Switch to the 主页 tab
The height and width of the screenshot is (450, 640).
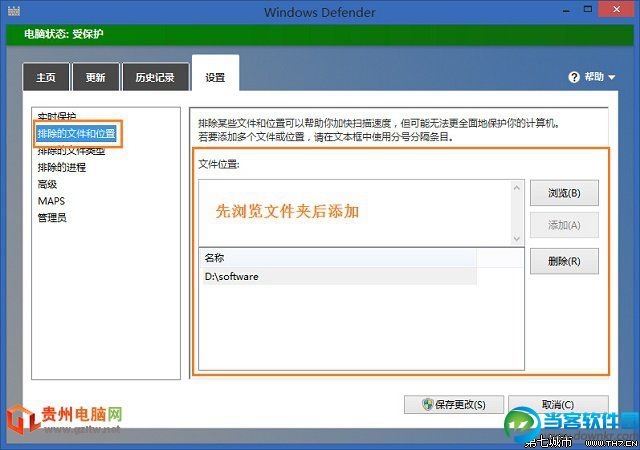pos(46,77)
